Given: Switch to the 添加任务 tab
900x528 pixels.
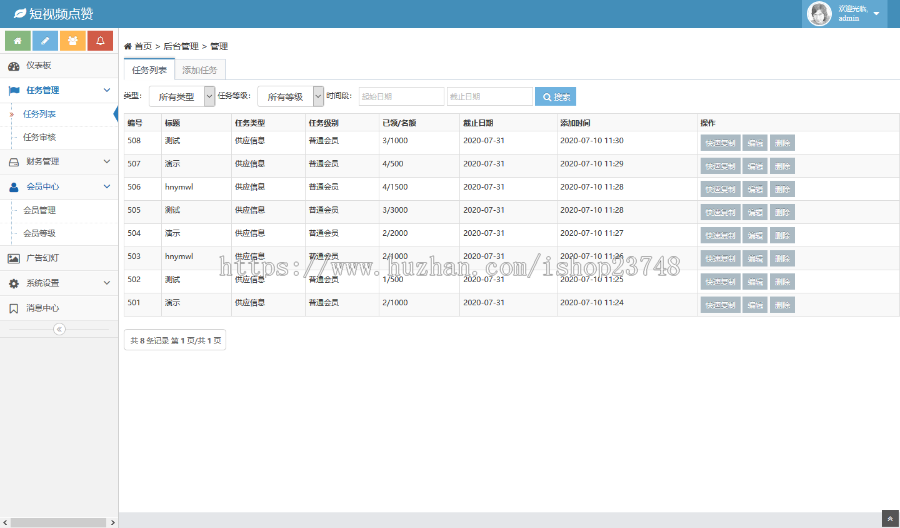Looking at the screenshot, I should click(201, 69).
